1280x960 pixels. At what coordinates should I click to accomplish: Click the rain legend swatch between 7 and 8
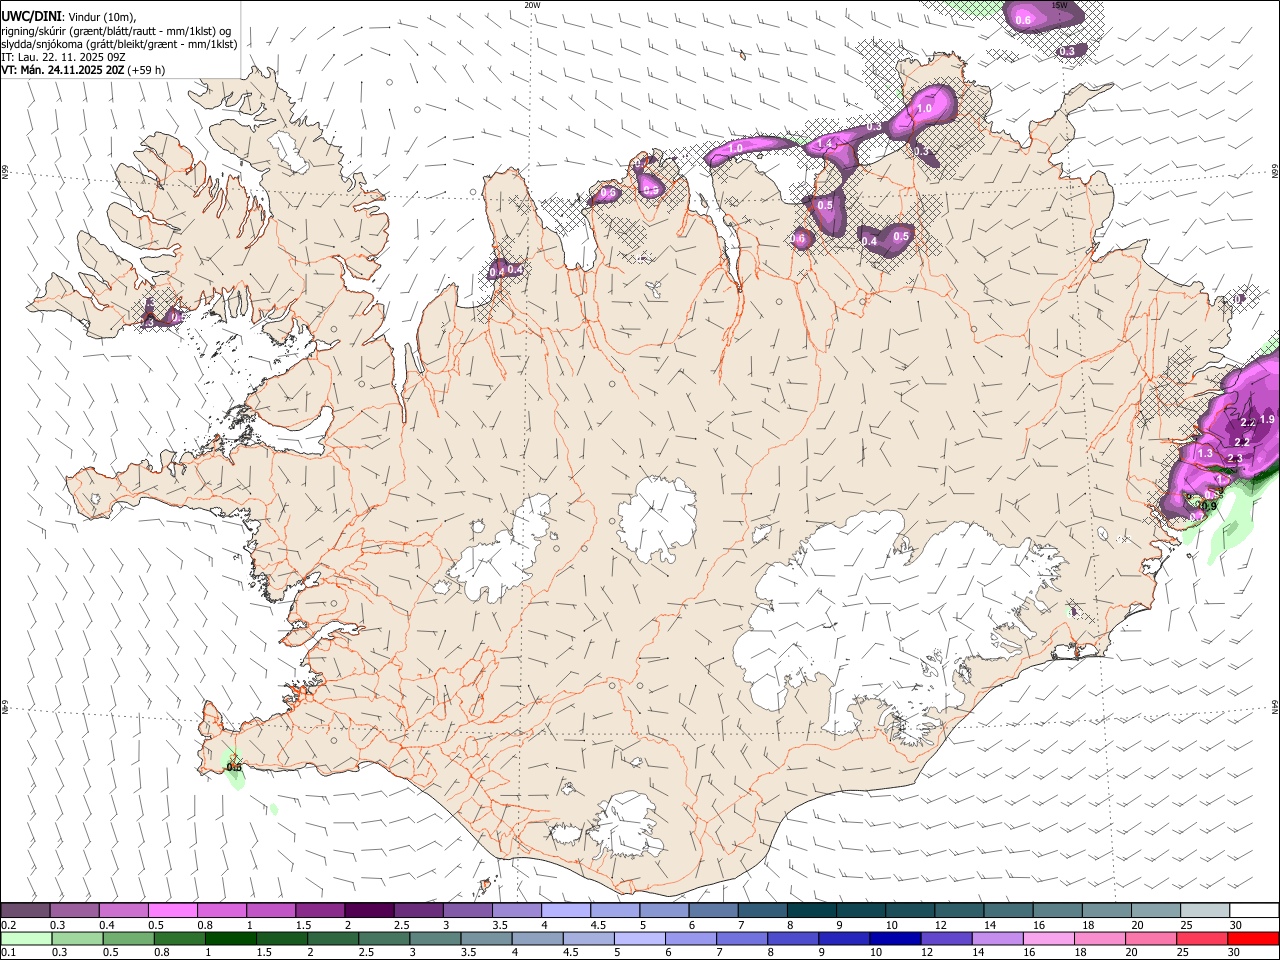743,938
